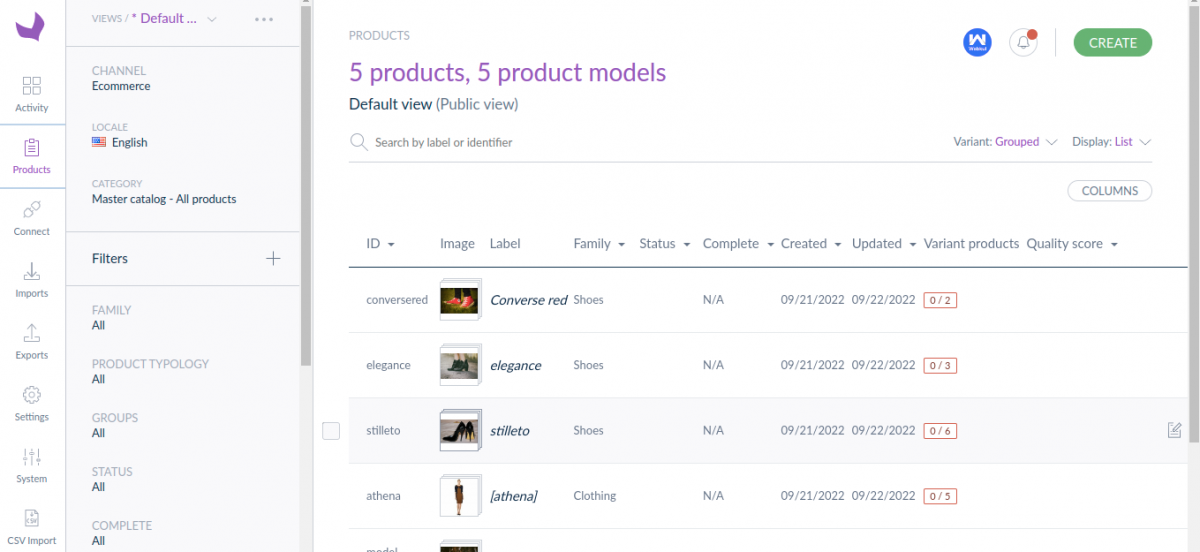Open the Products section
Screen dimensions: 1200x552
[x=32, y=156]
